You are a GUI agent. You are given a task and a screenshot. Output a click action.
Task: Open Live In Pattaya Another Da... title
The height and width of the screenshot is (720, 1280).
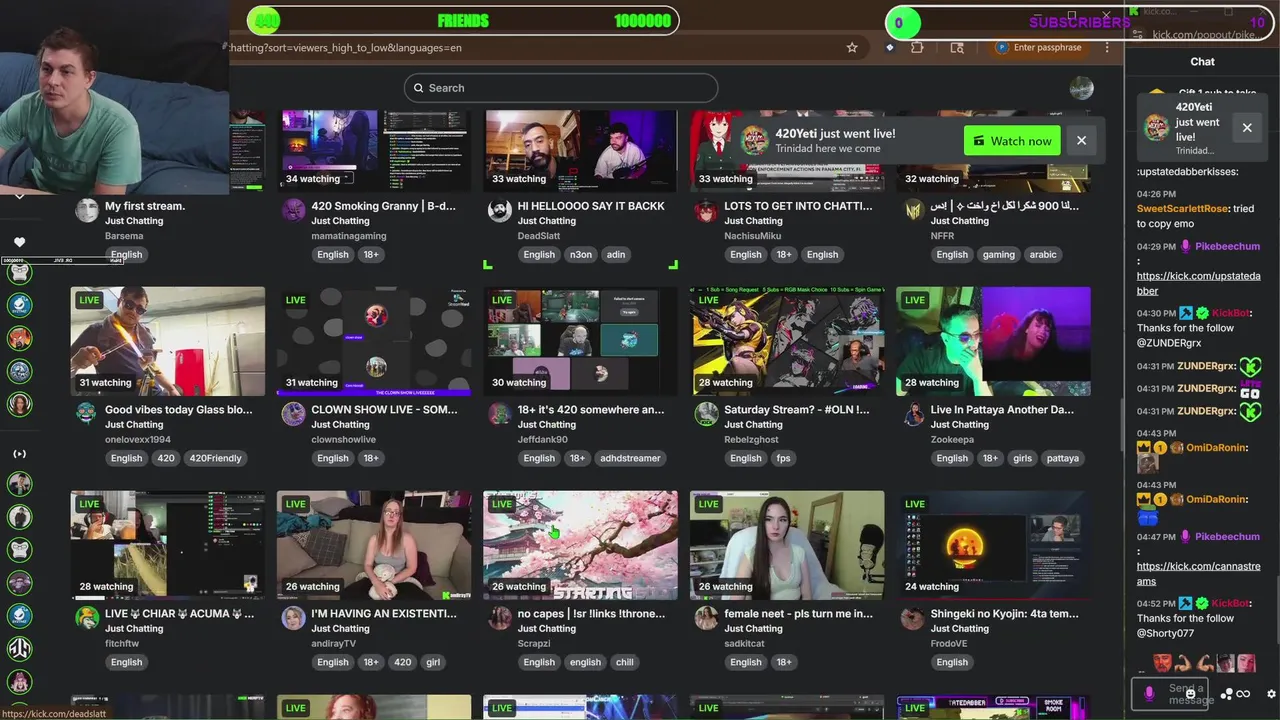(x=1002, y=409)
